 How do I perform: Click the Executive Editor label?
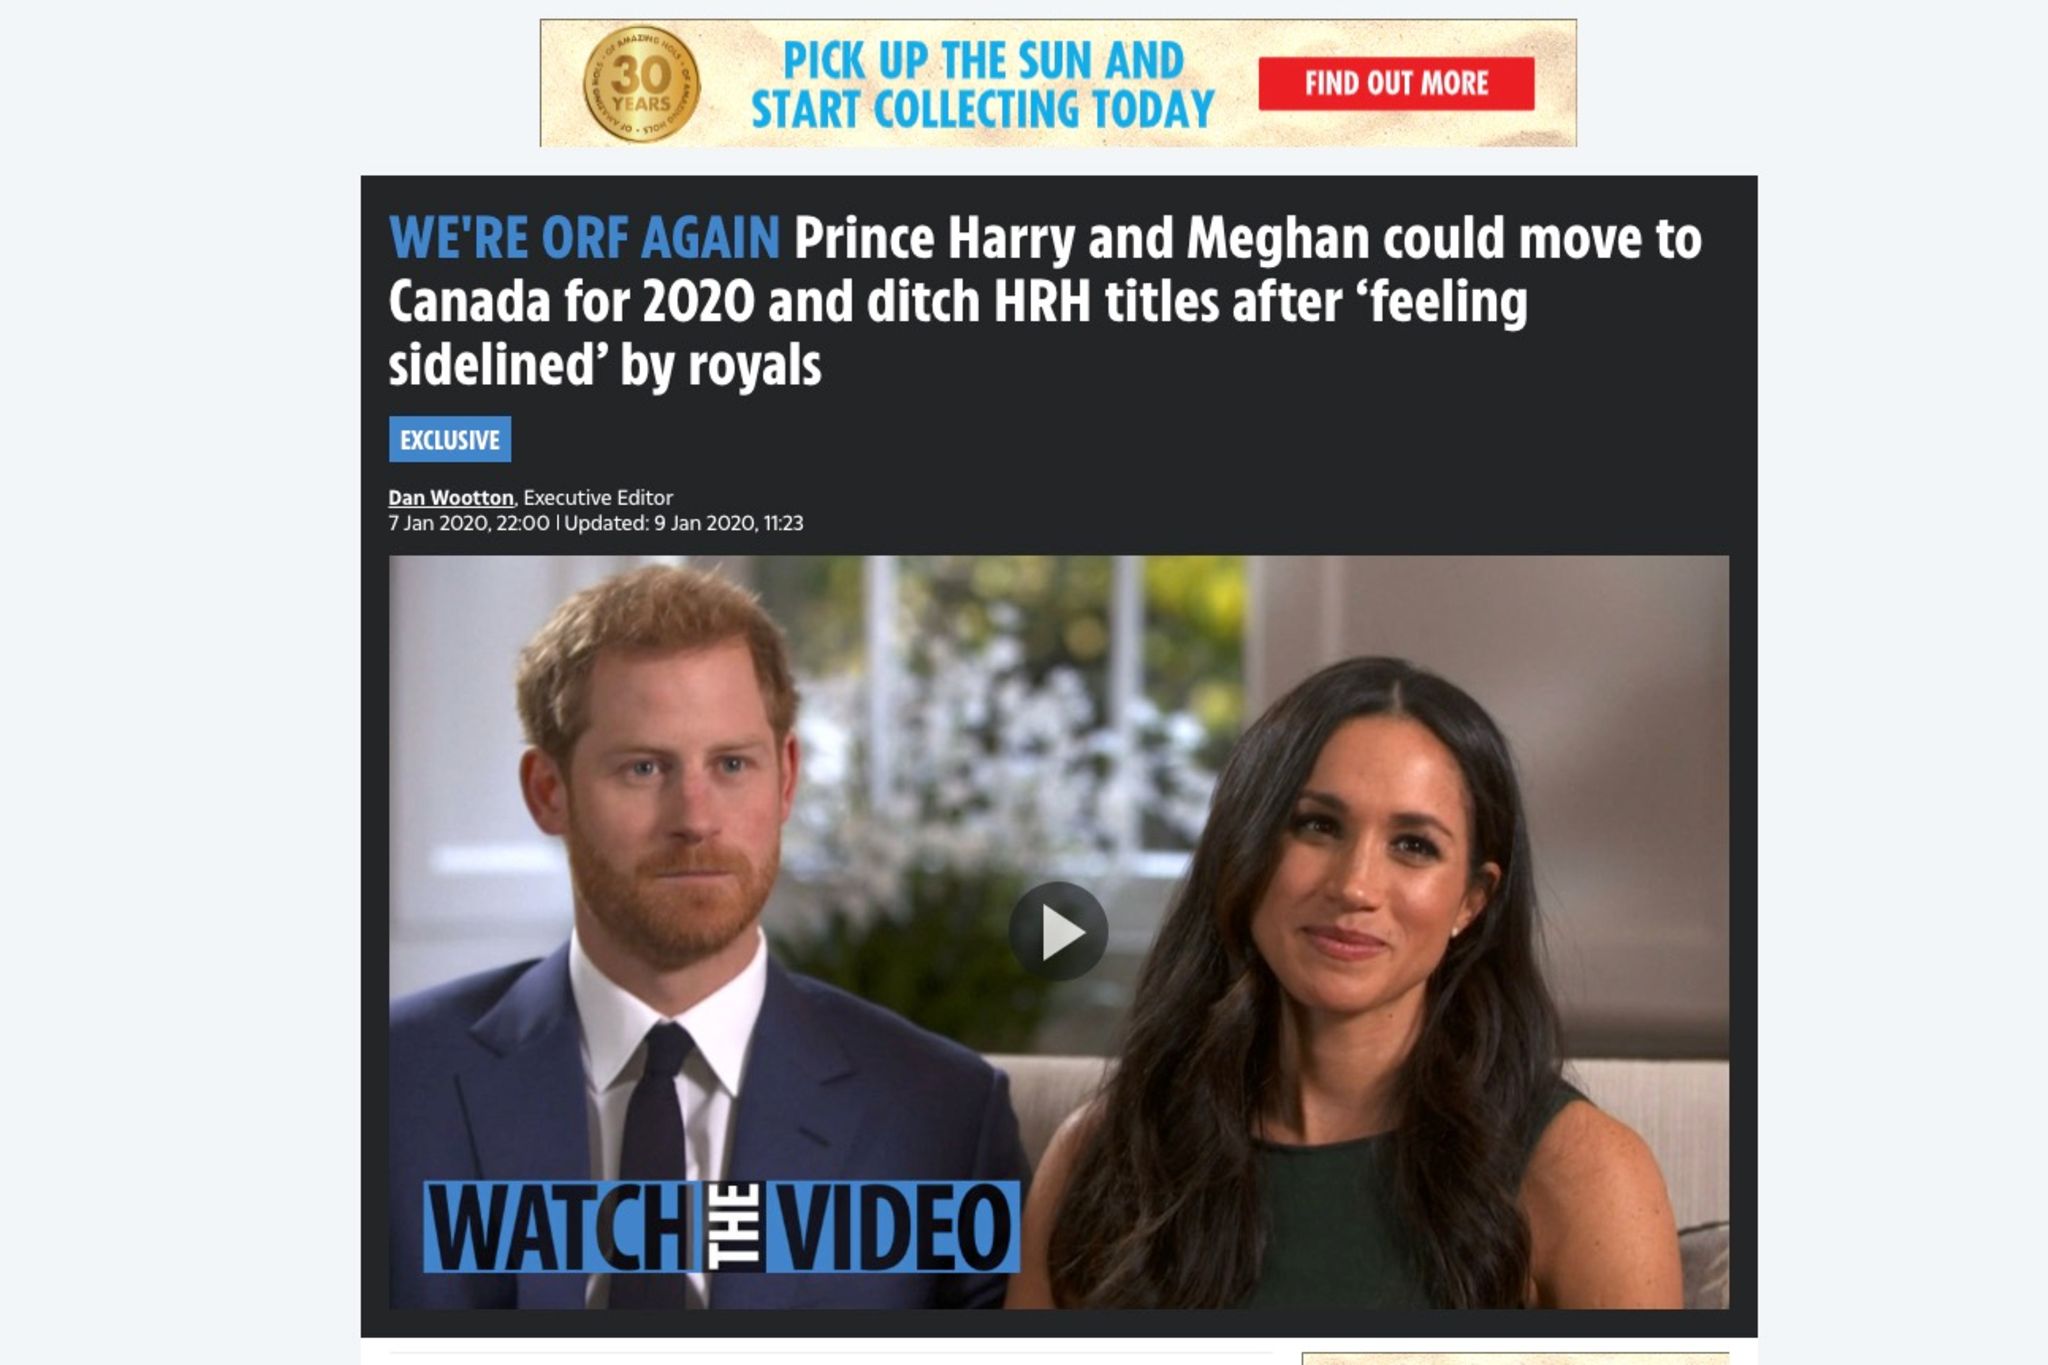(598, 497)
